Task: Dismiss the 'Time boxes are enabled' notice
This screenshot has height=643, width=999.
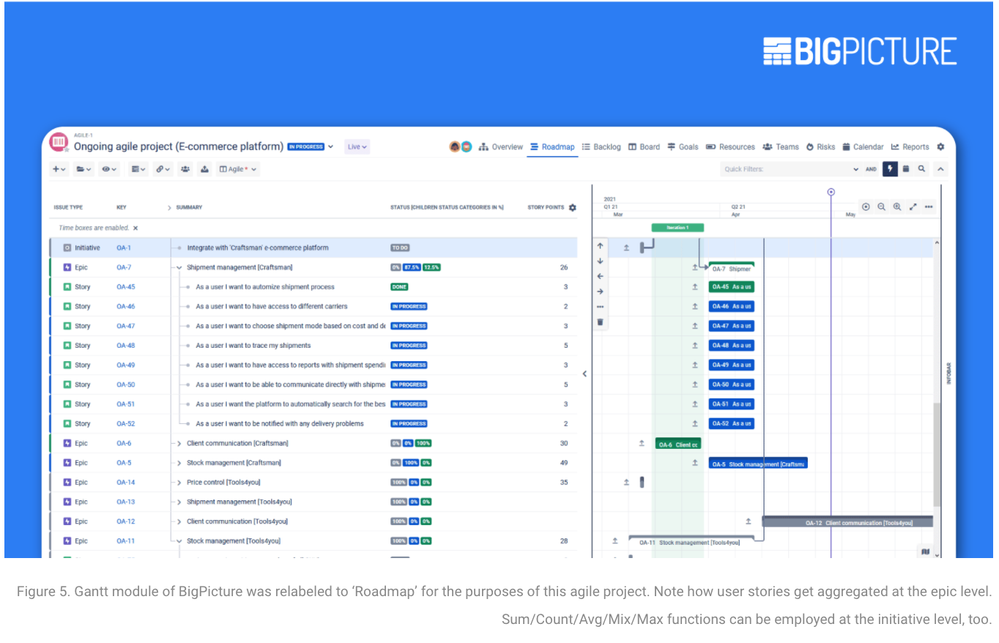Action: [x=136, y=228]
